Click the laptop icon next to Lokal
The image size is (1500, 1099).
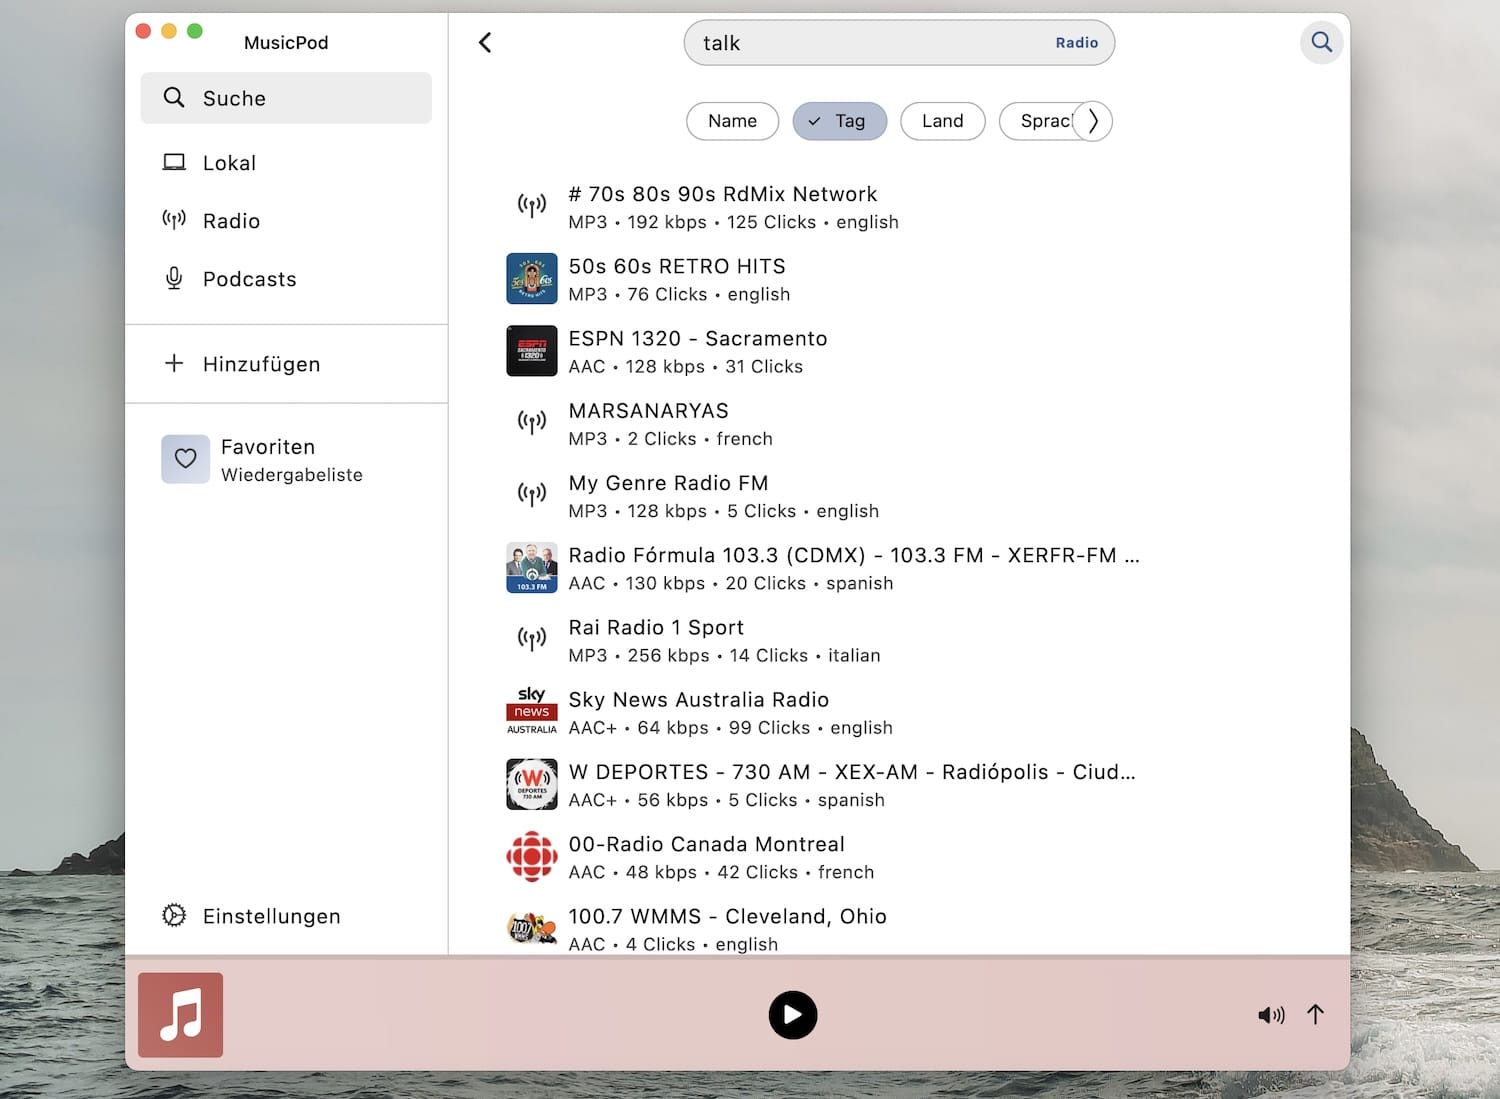pos(174,162)
